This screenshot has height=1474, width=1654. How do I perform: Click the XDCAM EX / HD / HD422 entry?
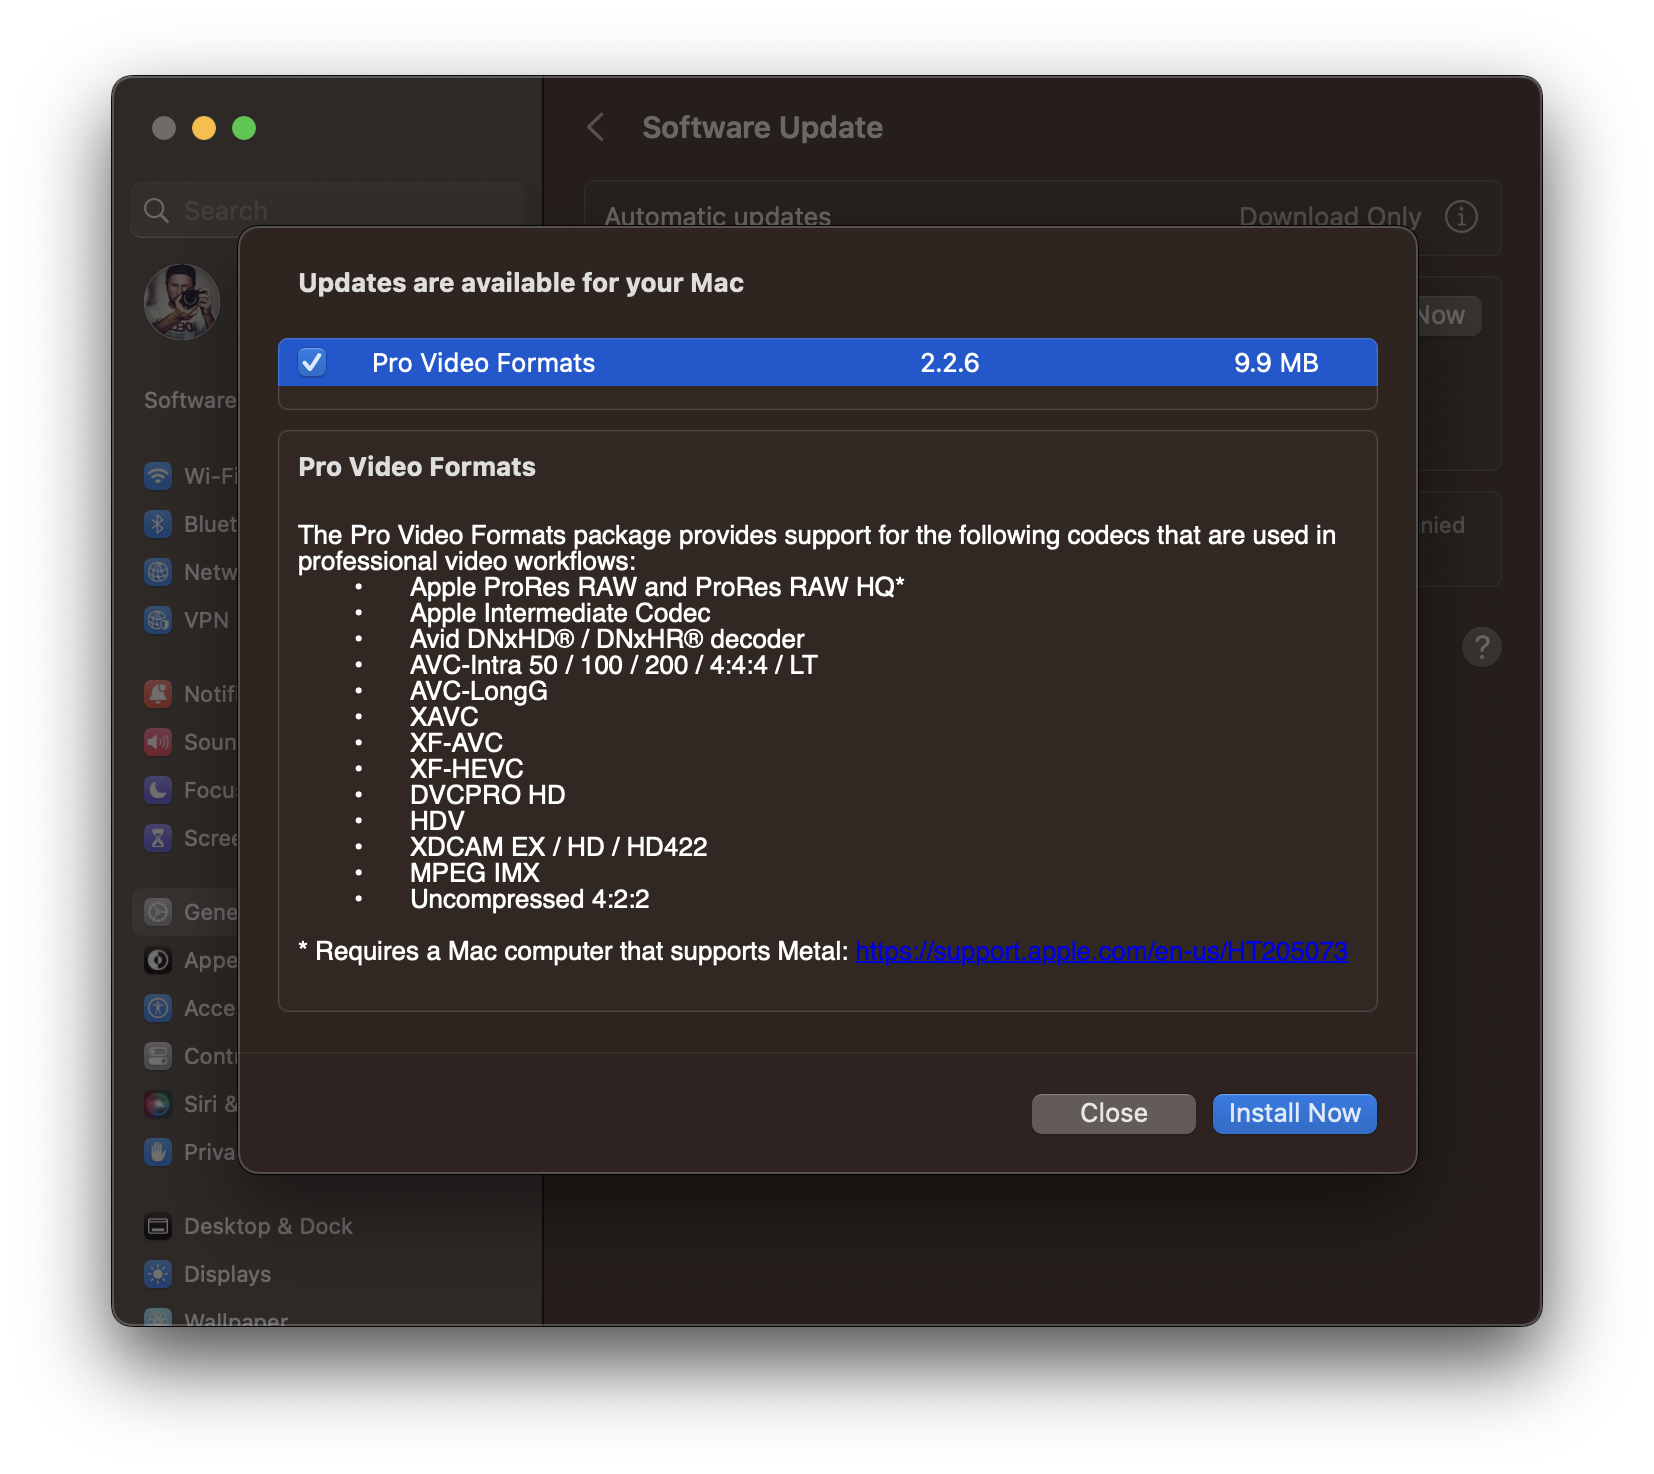[x=559, y=847]
